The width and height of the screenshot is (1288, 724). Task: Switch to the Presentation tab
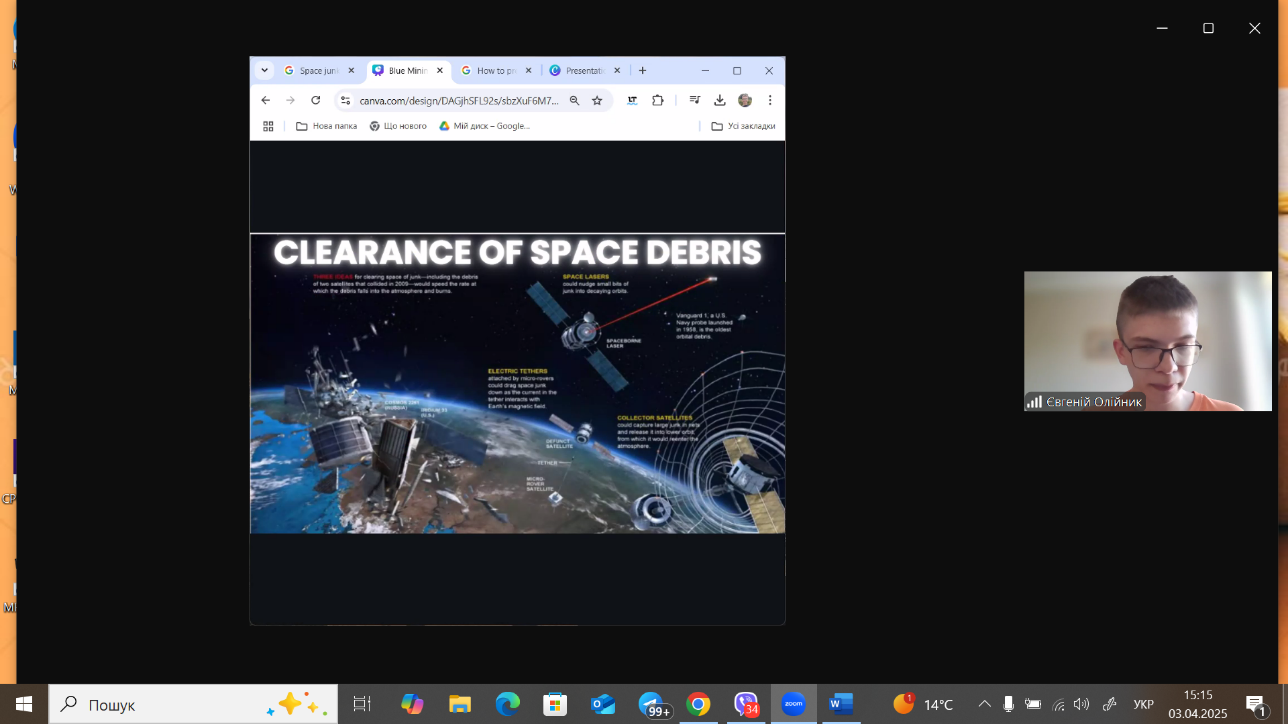tap(584, 71)
